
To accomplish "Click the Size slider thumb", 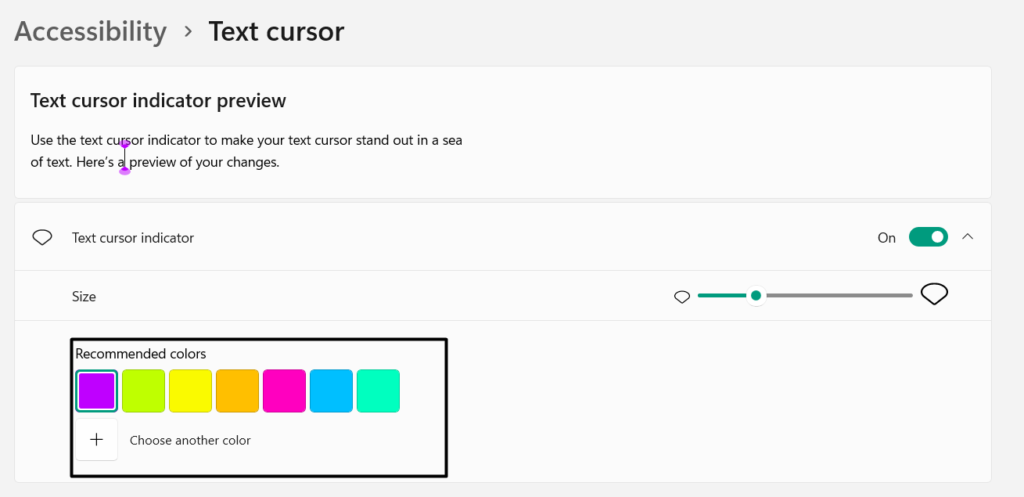I will point(756,295).
